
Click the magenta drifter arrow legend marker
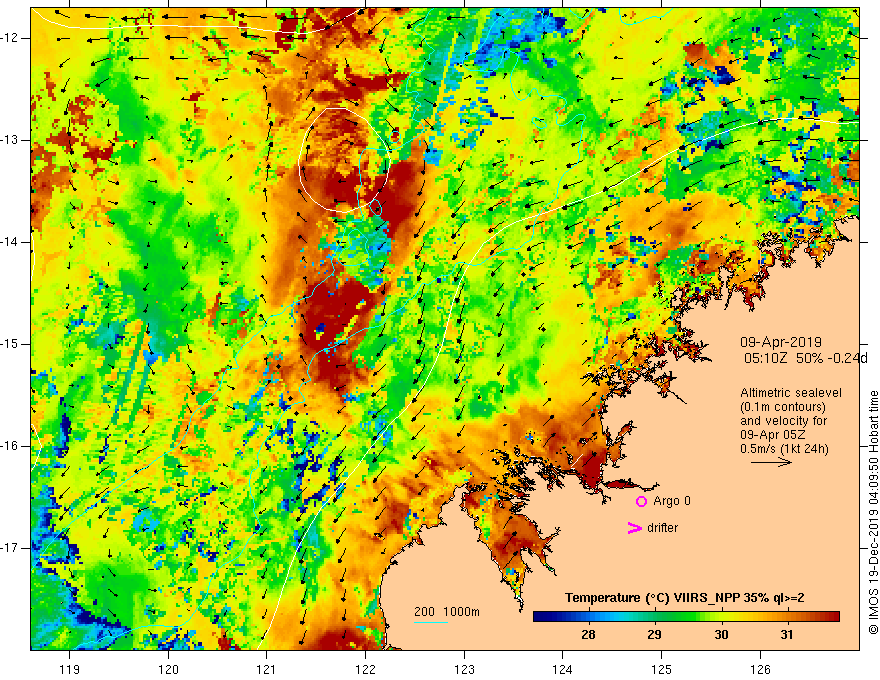tap(634, 528)
